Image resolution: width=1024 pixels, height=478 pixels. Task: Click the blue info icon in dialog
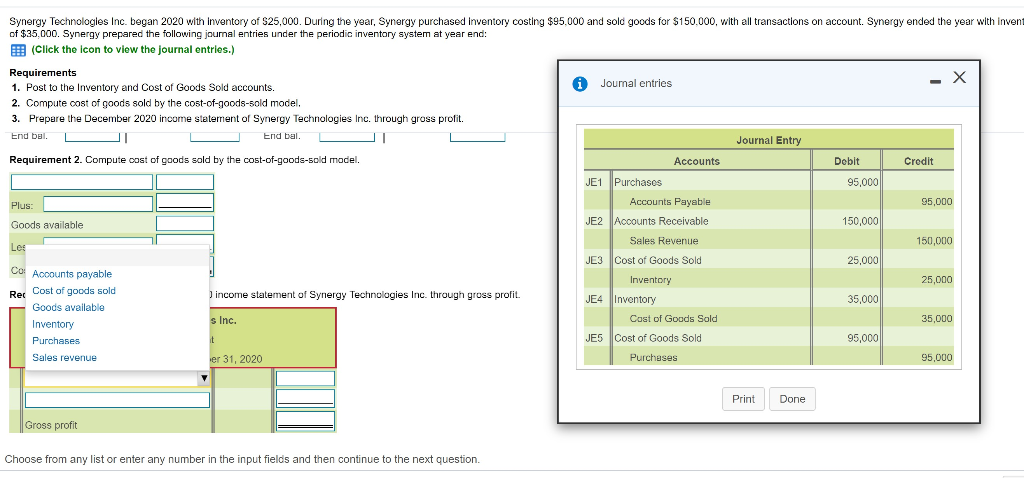pyautogui.click(x=579, y=84)
